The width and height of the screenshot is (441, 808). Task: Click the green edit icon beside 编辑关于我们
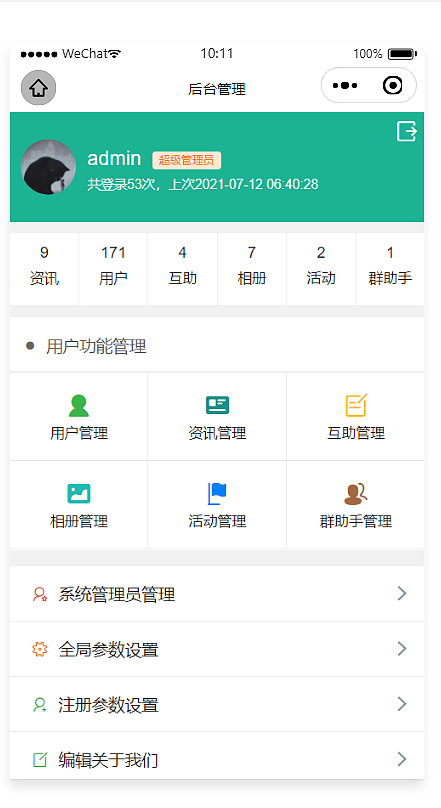point(40,760)
